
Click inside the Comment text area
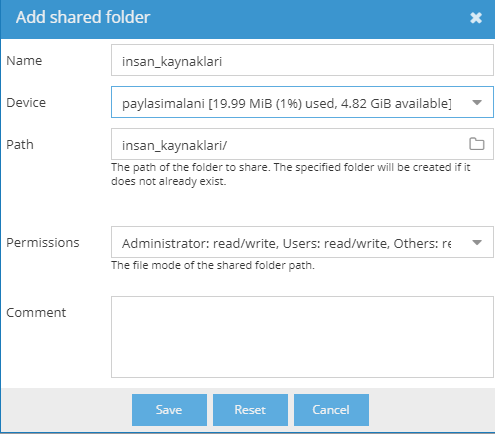pos(302,337)
